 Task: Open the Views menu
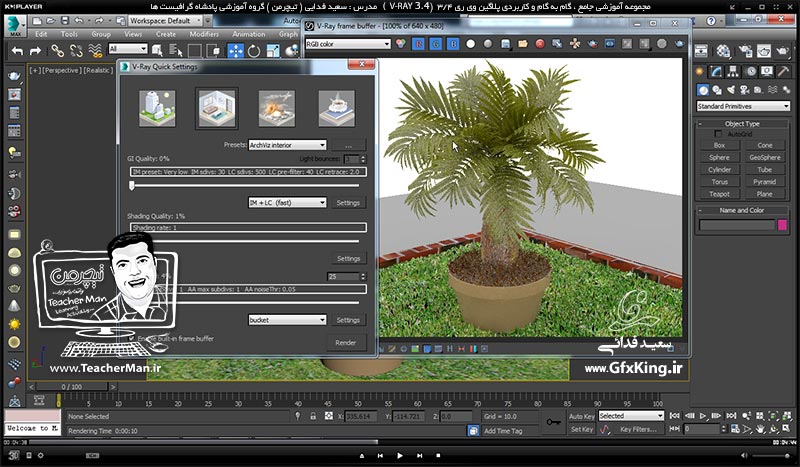pyautogui.click(x=133, y=34)
